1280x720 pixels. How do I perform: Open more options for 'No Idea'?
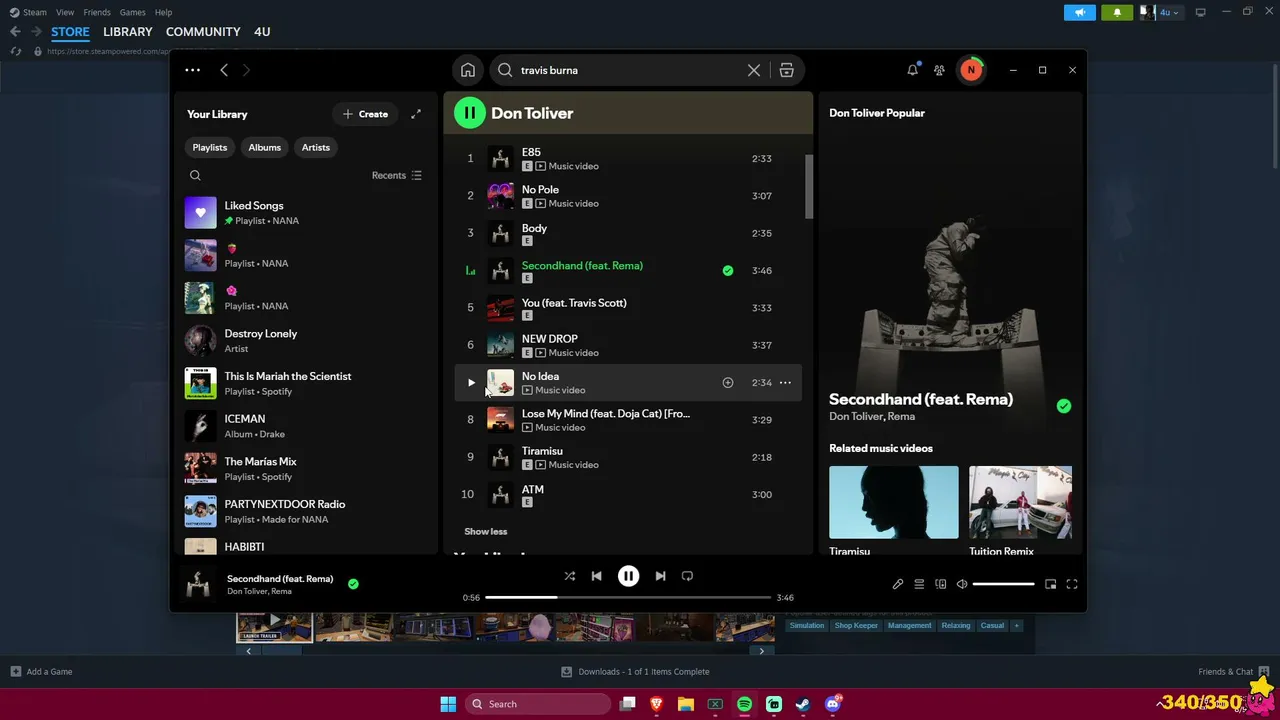click(x=785, y=382)
